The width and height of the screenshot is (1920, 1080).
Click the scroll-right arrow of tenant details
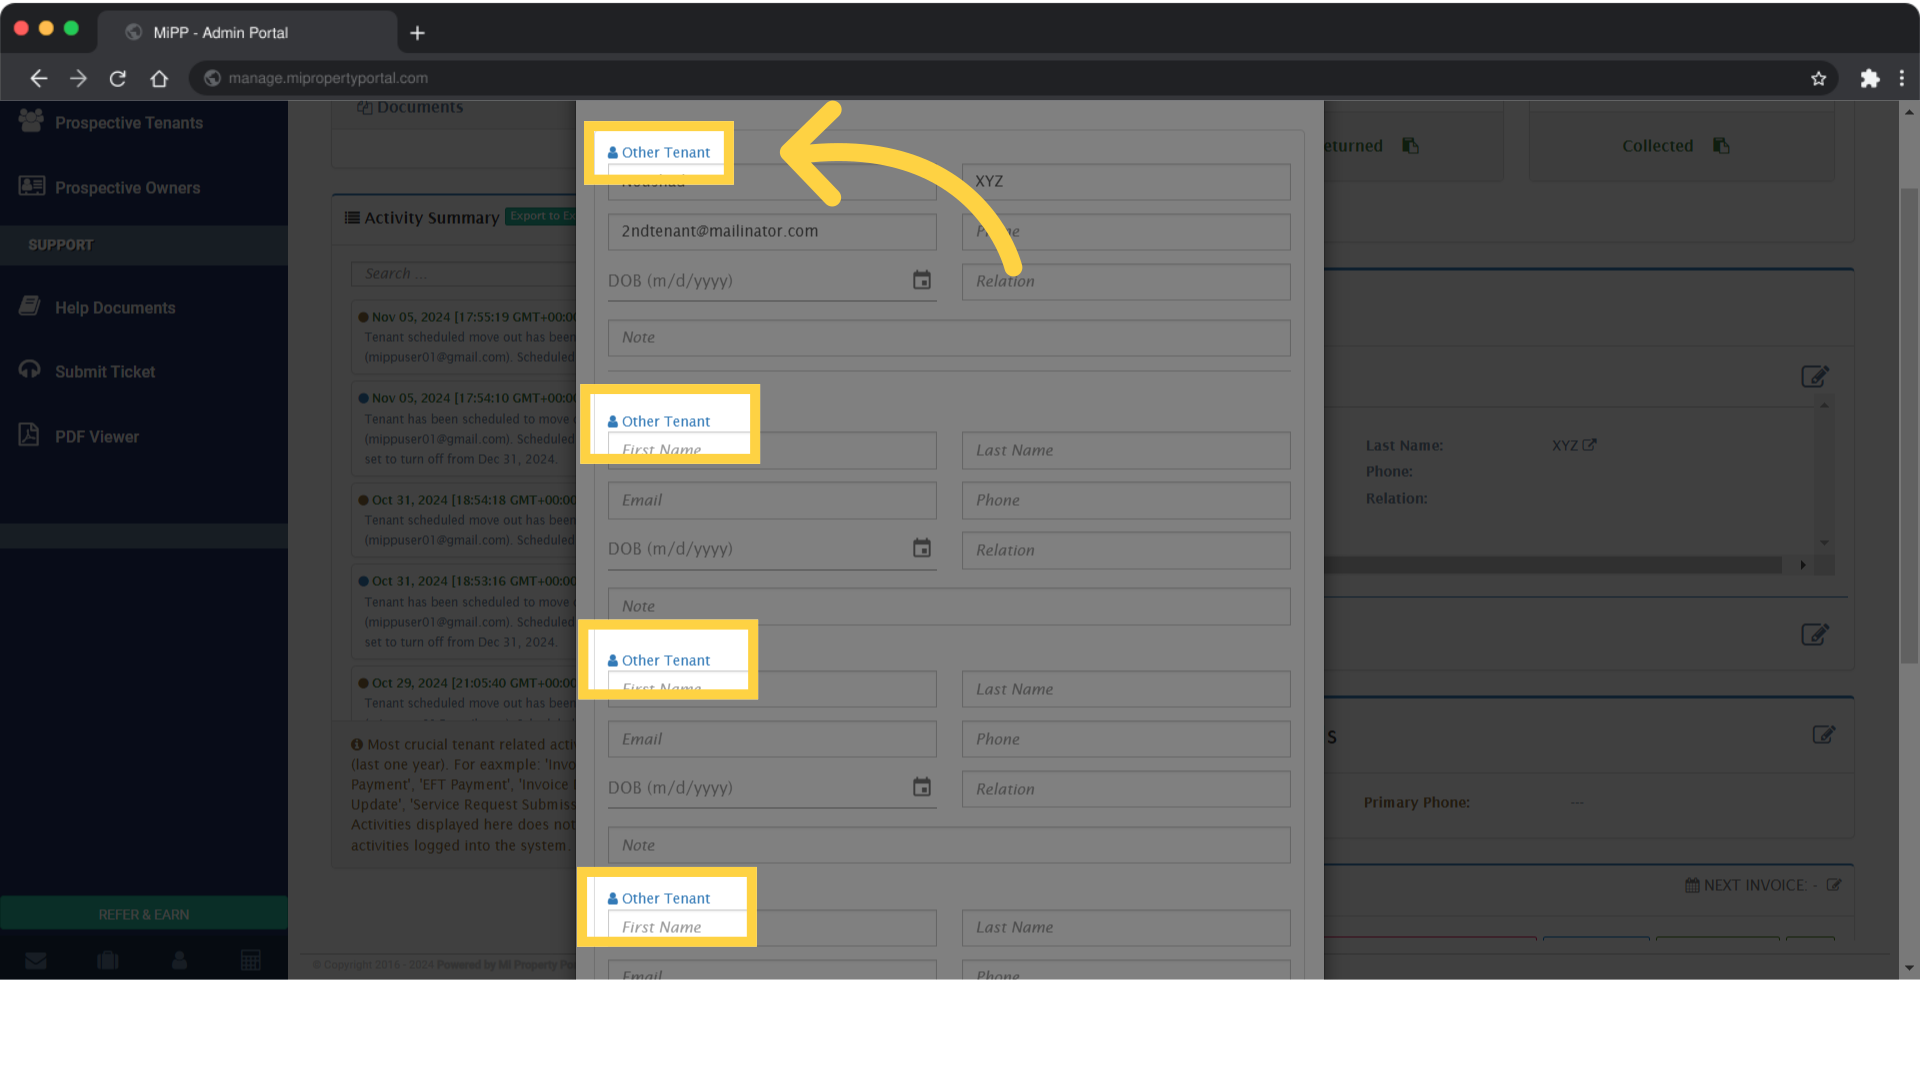tap(1803, 566)
